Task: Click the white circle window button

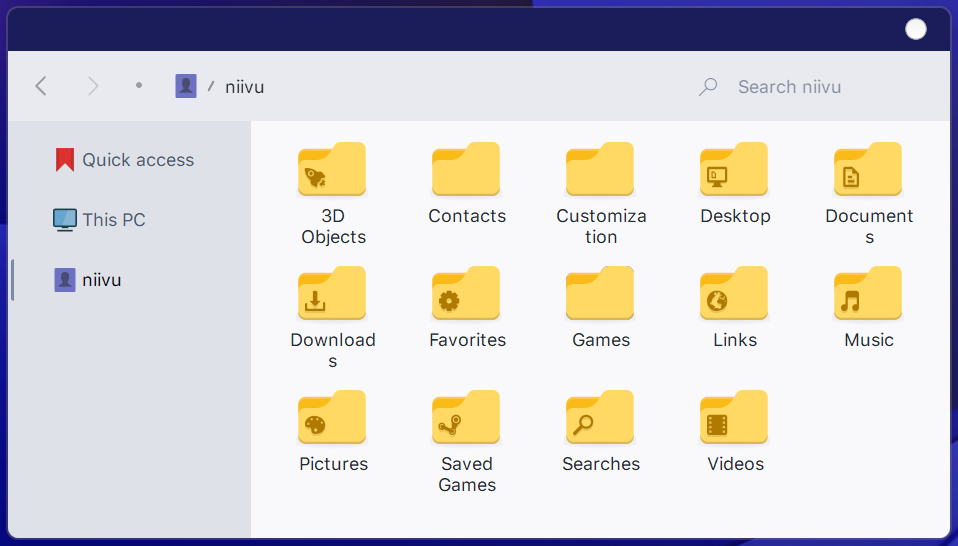Action: pos(915,29)
